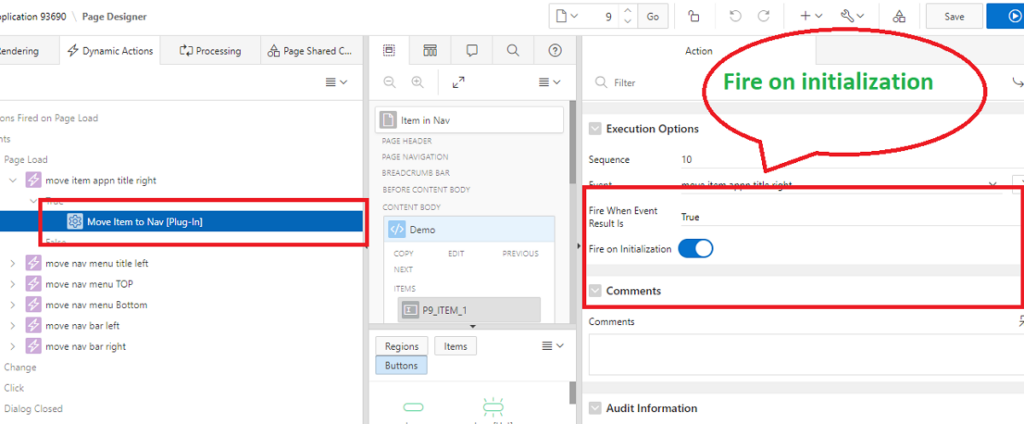The image size is (1024, 424).
Task: Click into the Comments text area
Action: click(x=800, y=354)
